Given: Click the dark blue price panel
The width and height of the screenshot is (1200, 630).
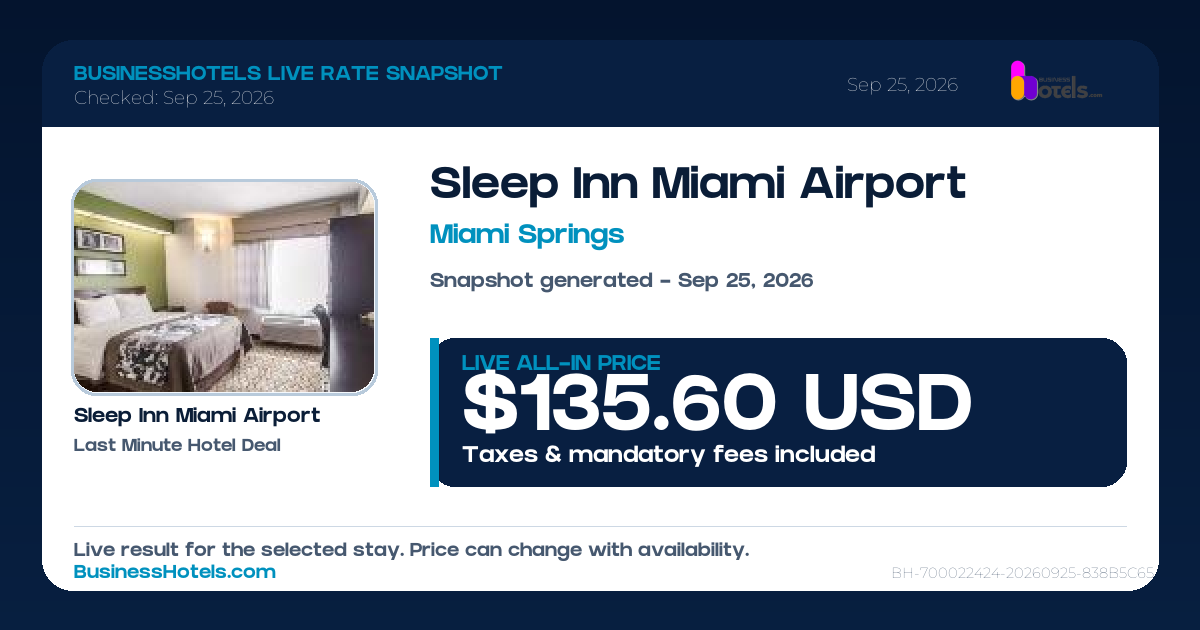Looking at the screenshot, I should tap(782, 412).
